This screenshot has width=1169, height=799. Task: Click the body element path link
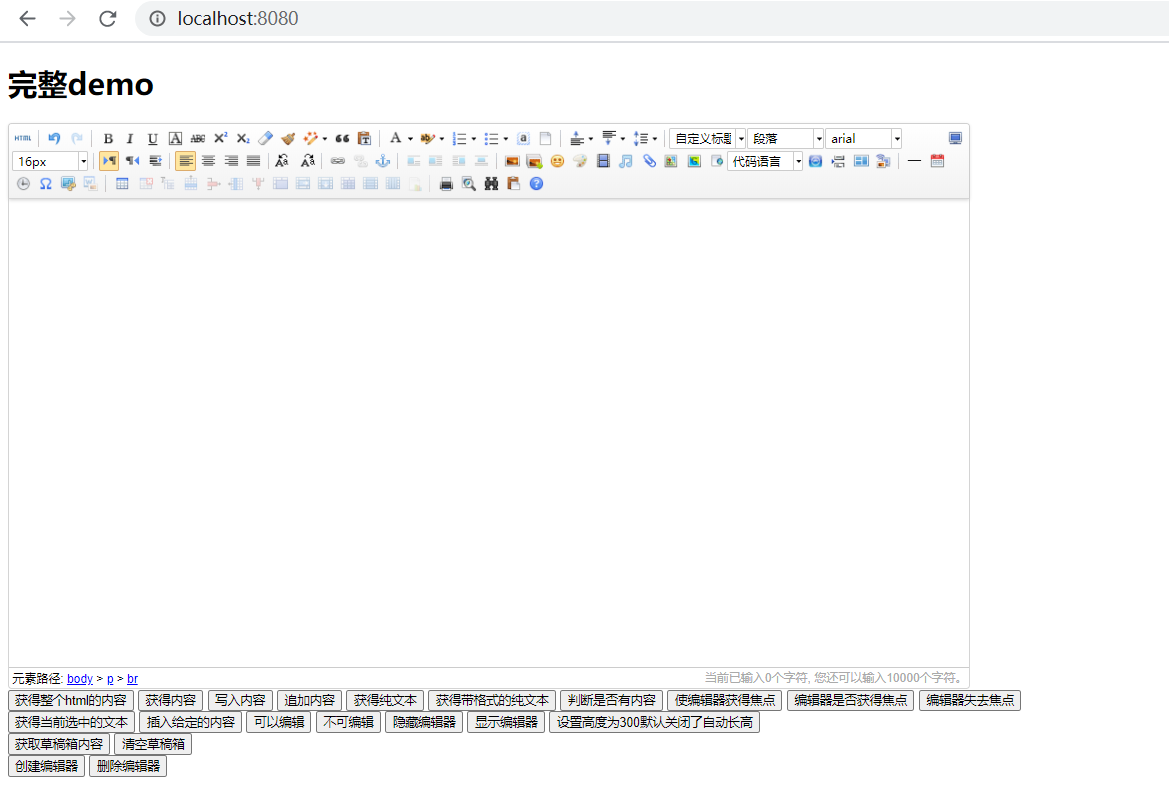(x=80, y=678)
